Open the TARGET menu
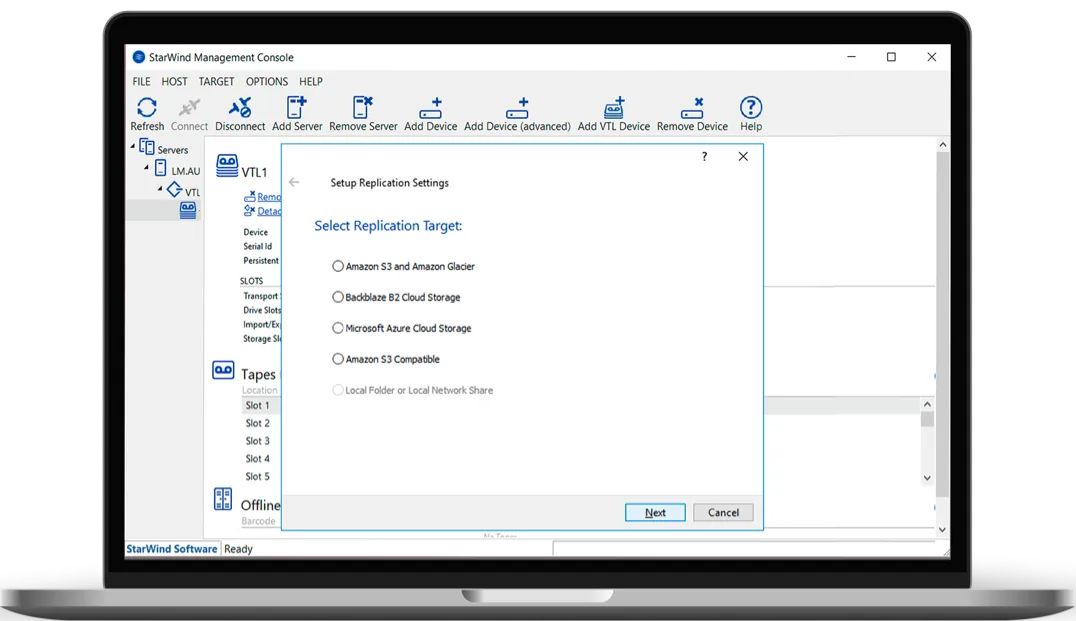Viewport: 1076px width, 621px height. click(216, 81)
